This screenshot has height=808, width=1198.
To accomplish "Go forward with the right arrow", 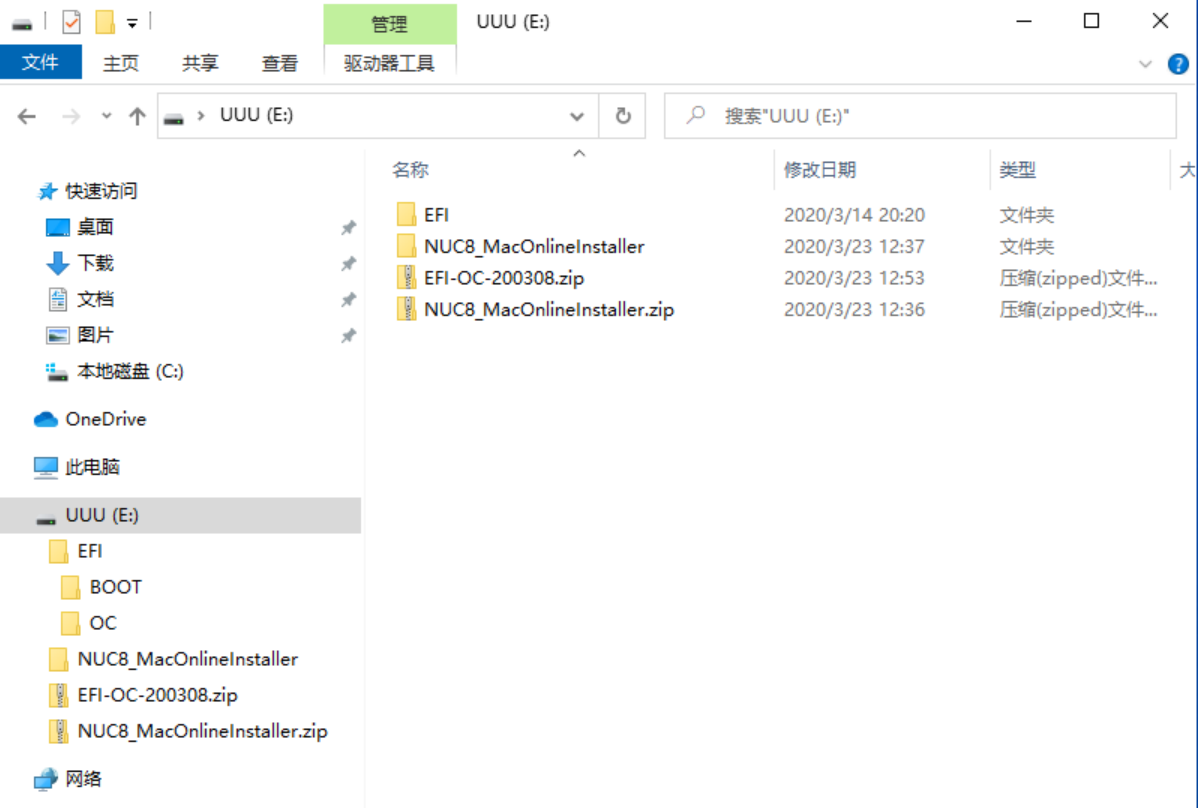I will 70,116.
